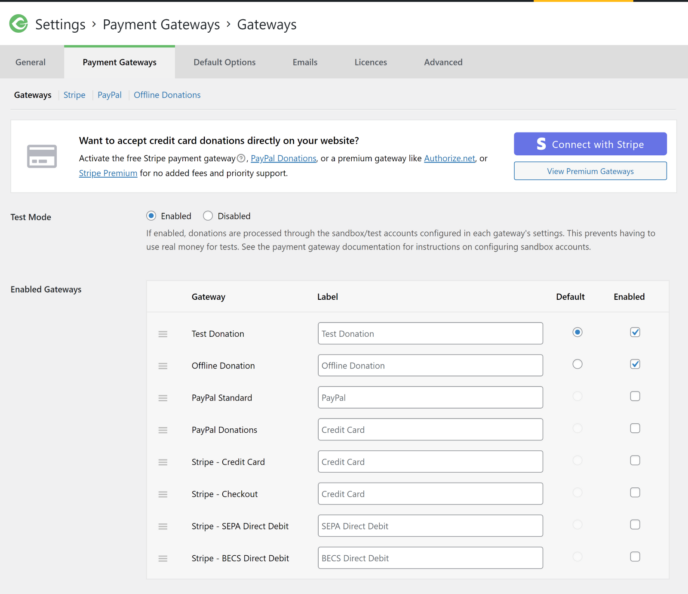This screenshot has width=688, height=594.
Task: Edit the PayPal Donations label field
Action: click(x=430, y=429)
